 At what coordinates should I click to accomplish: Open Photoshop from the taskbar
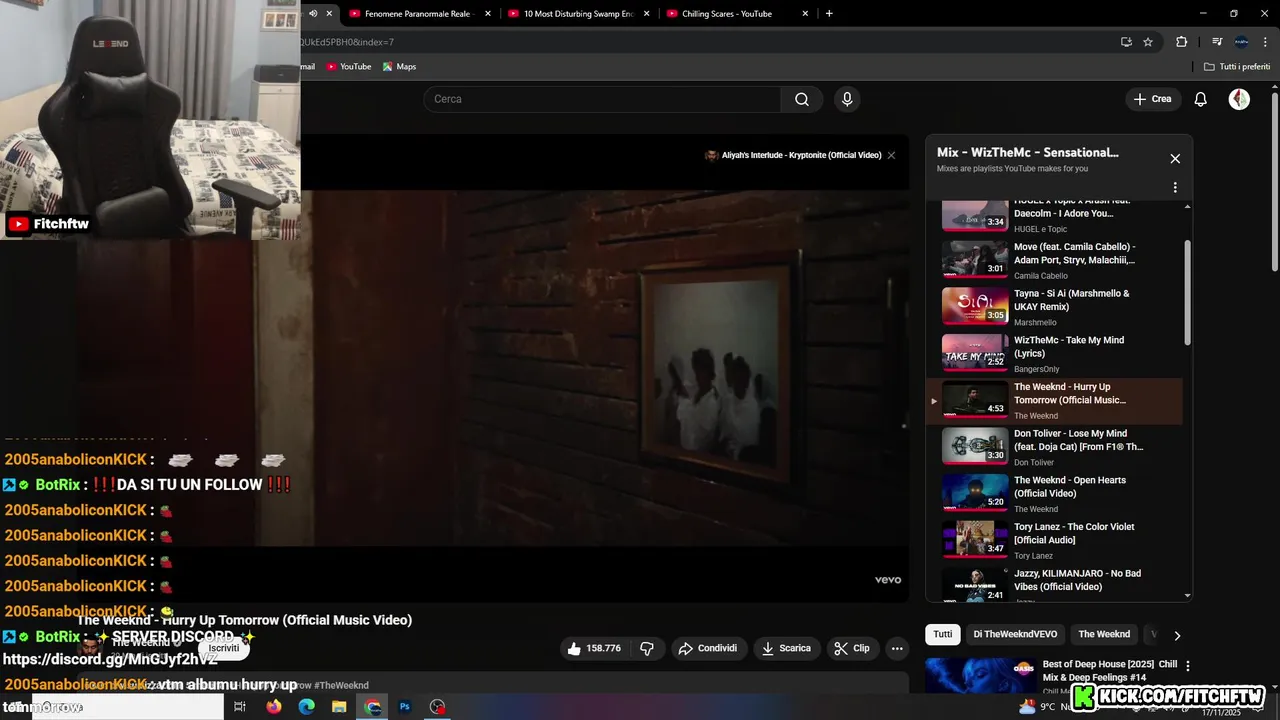click(x=405, y=707)
